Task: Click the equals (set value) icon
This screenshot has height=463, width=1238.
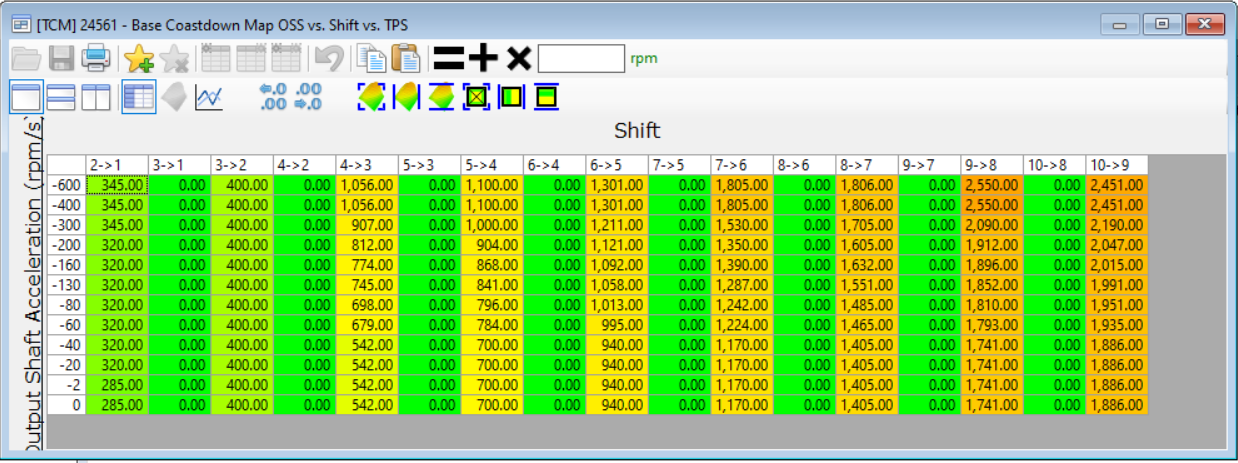Action: 449,59
